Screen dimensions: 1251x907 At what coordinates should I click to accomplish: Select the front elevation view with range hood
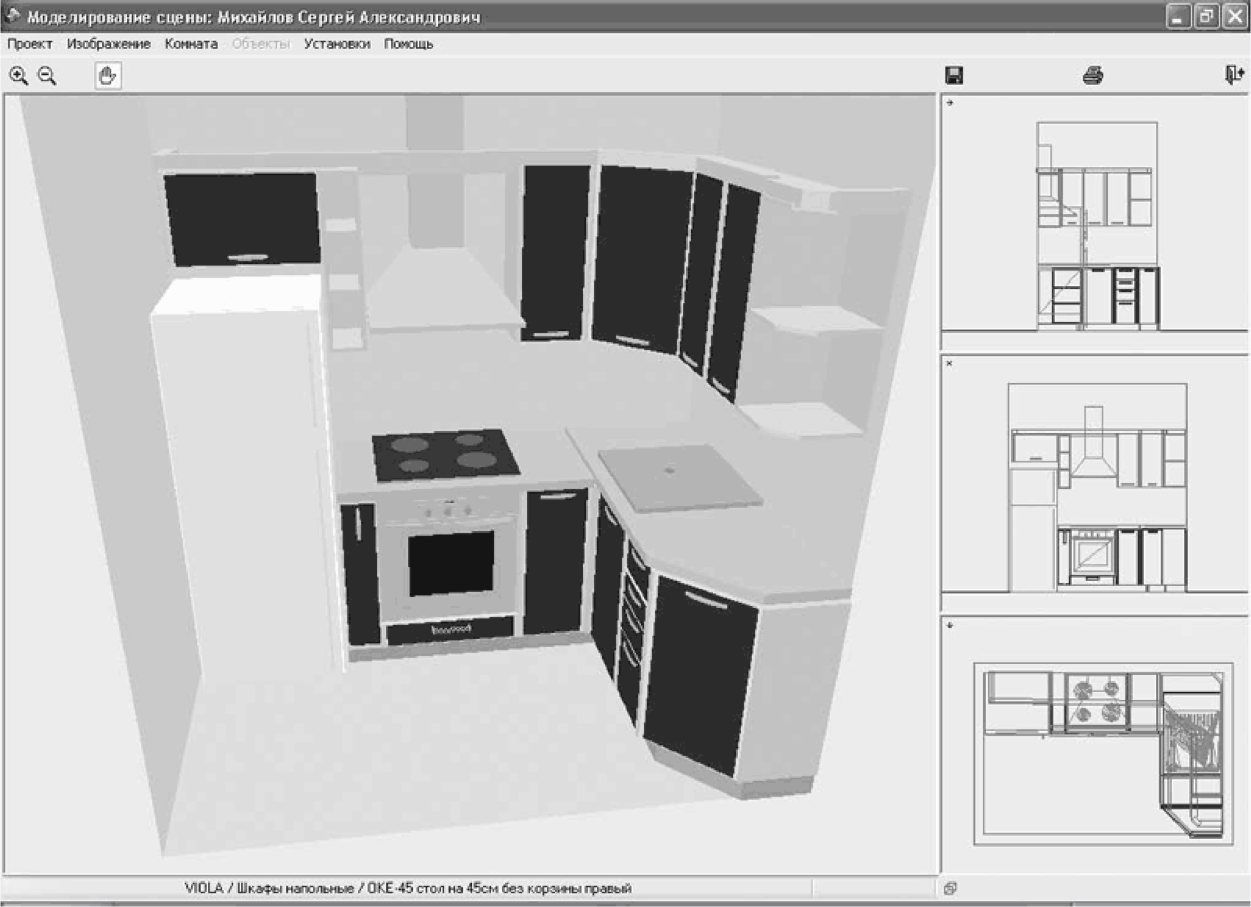(x=1097, y=487)
